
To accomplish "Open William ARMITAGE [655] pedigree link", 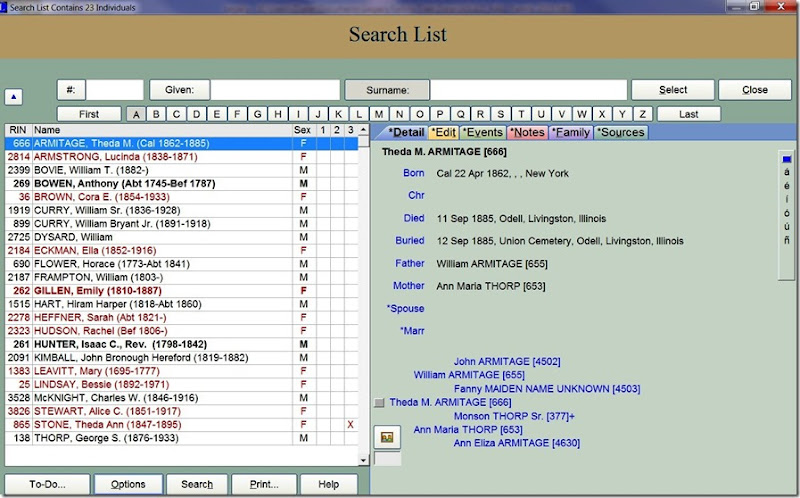I will 469,375.
